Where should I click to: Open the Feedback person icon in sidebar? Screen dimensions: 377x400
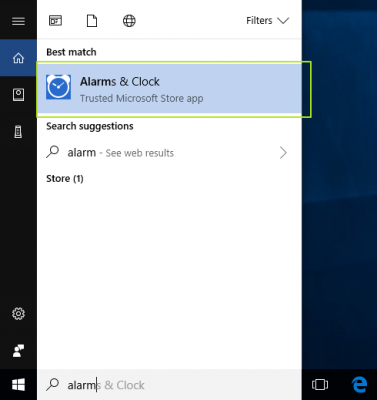[x=18, y=351]
